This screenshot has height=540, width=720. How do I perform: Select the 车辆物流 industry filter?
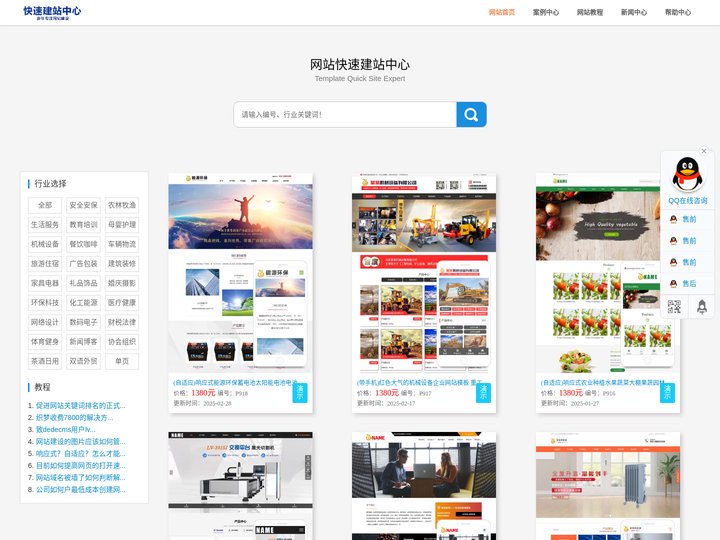[122, 244]
